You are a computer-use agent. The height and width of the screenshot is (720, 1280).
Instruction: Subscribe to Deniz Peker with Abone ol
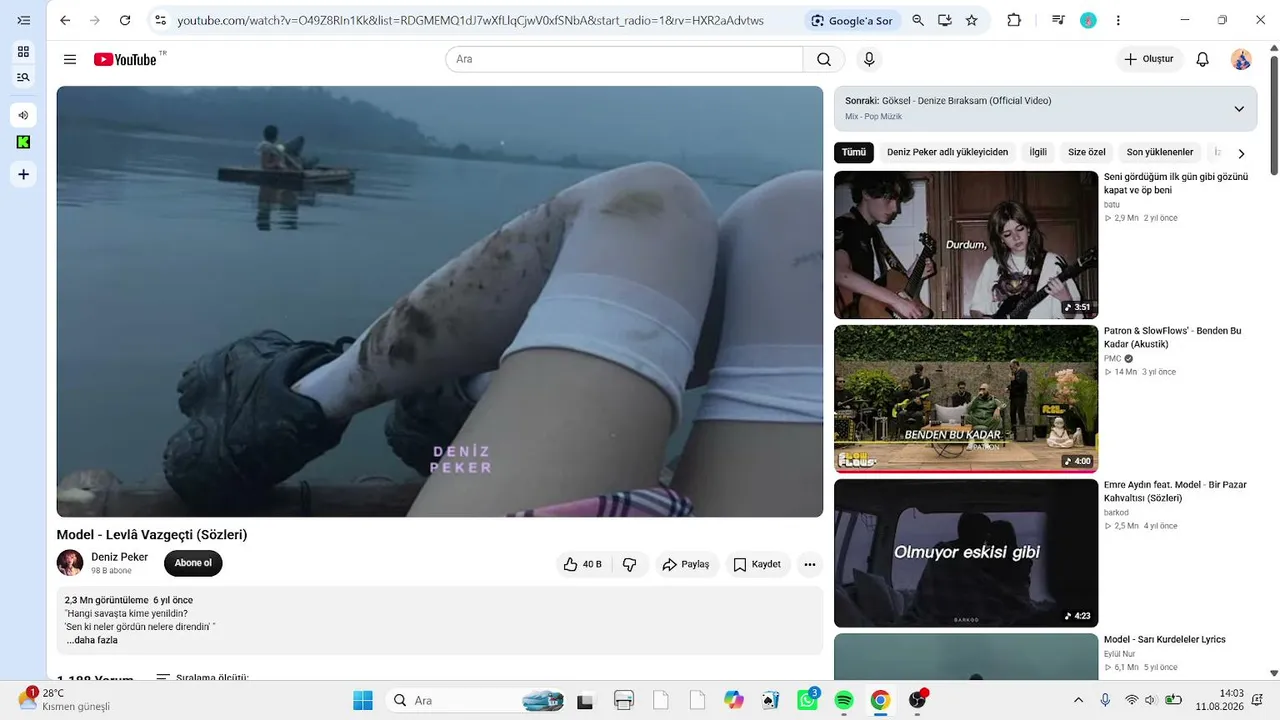coord(193,563)
